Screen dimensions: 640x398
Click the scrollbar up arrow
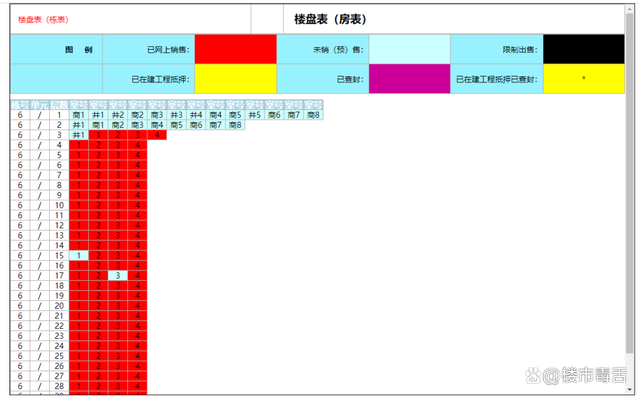pyautogui.click(x=629, y=9)
